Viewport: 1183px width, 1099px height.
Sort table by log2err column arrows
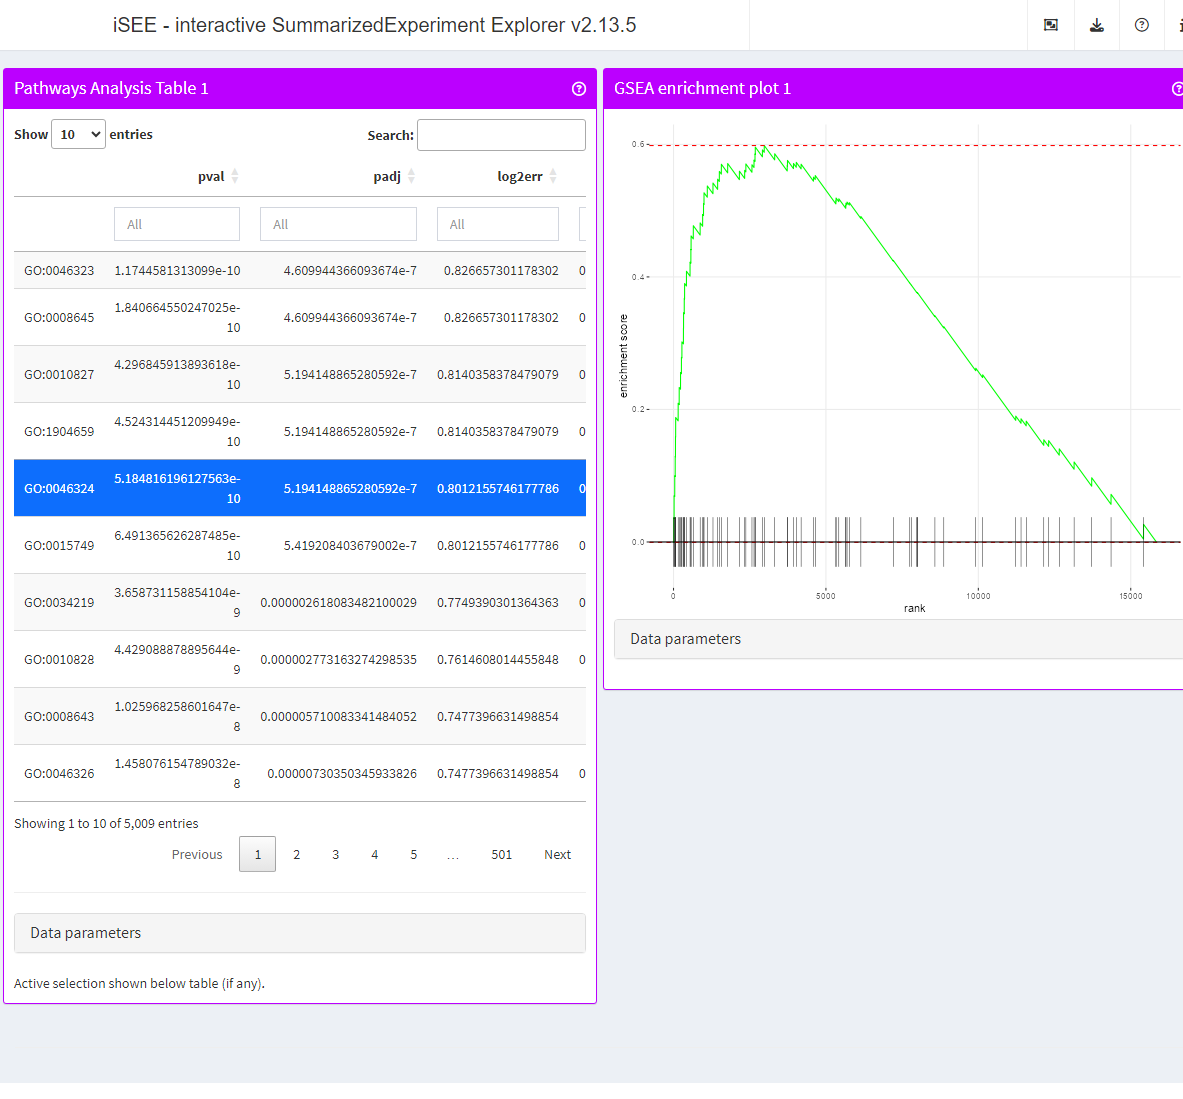click(553, 176)
